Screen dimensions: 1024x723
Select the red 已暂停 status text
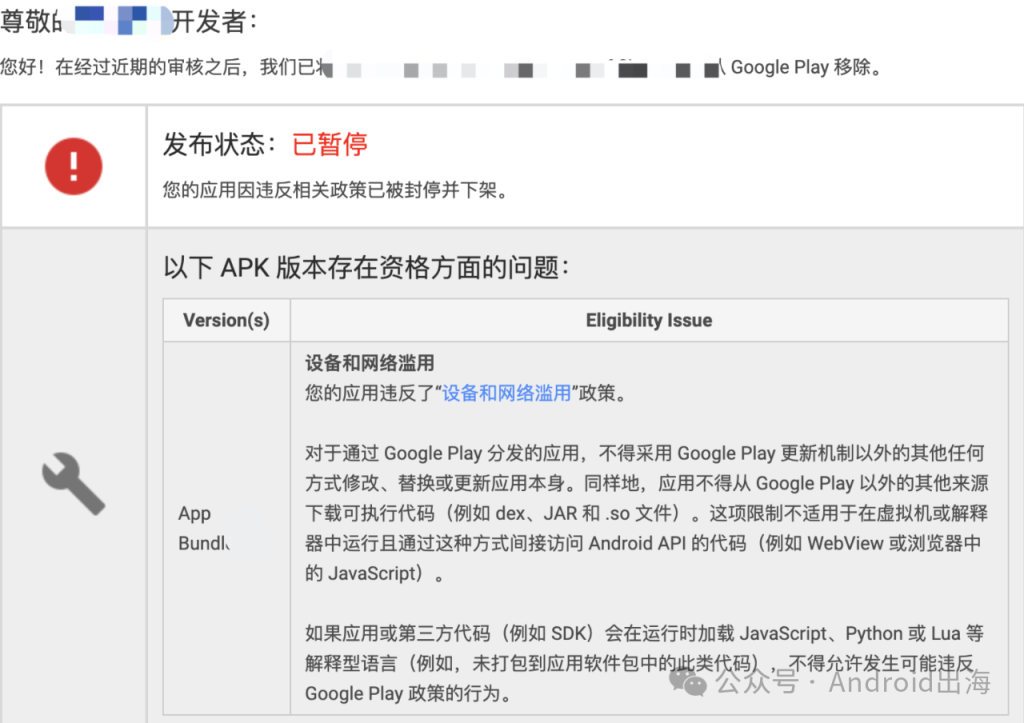click(330, 144)
